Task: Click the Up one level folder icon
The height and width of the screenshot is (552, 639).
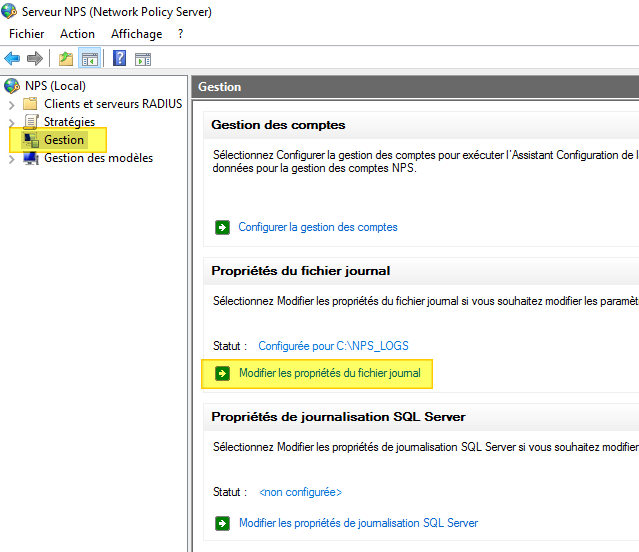Action: pos(66,59)
